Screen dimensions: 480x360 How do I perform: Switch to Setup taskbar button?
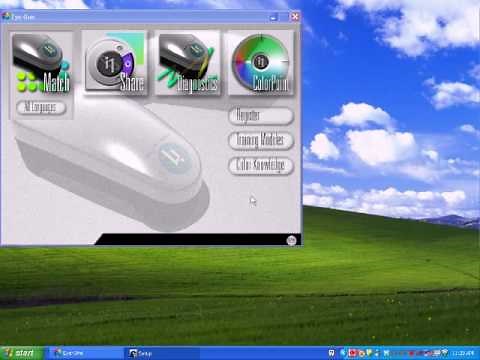(163, 353)
